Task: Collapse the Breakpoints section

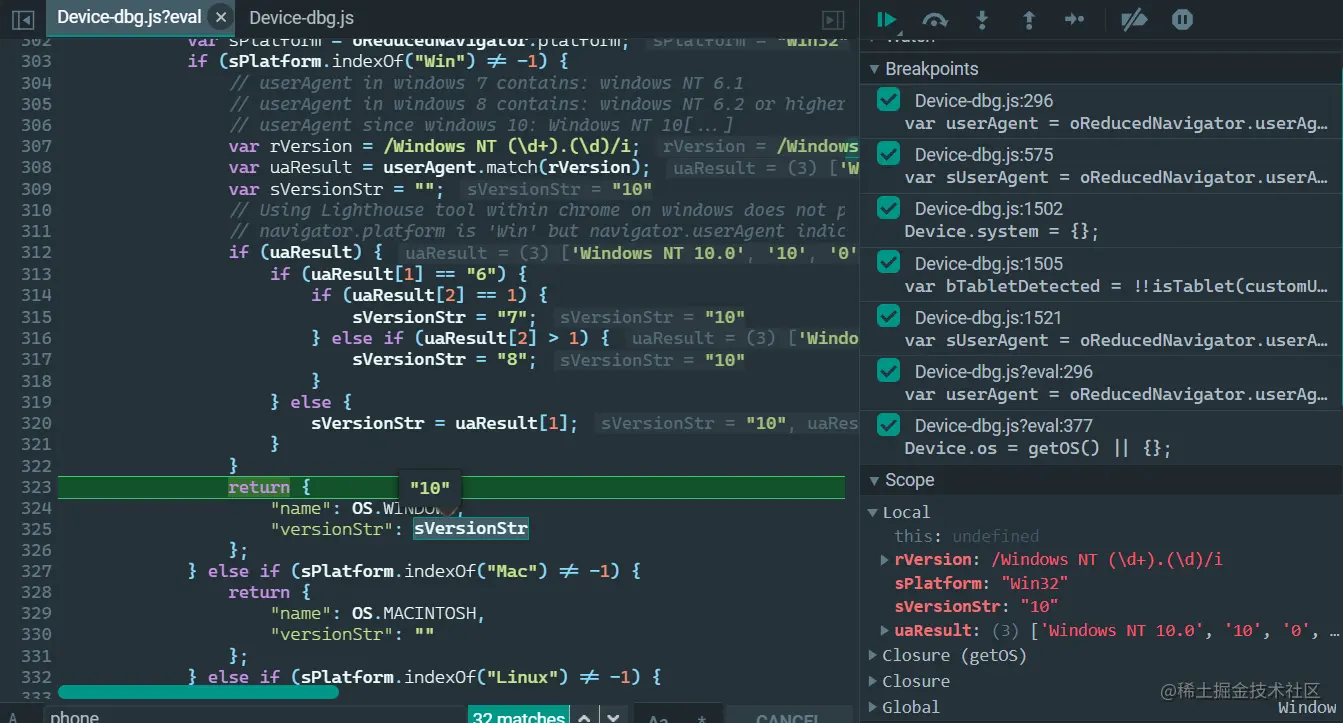Action: 872,69
